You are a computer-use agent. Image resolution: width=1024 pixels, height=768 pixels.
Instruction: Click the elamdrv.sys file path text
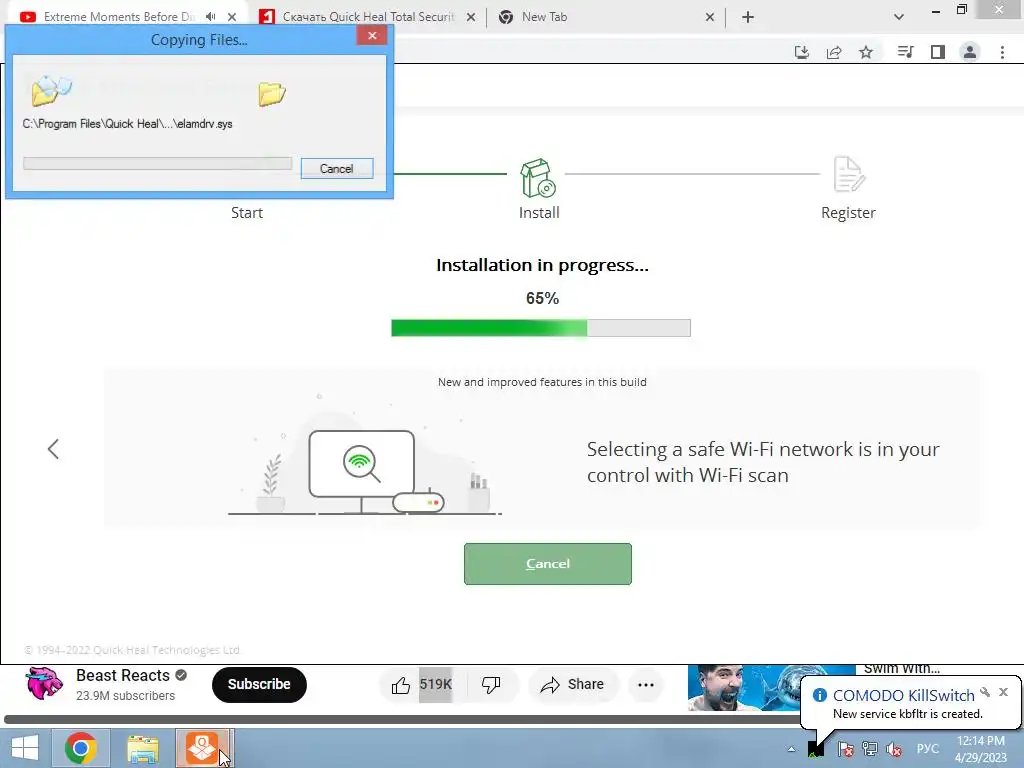(127, 123)
